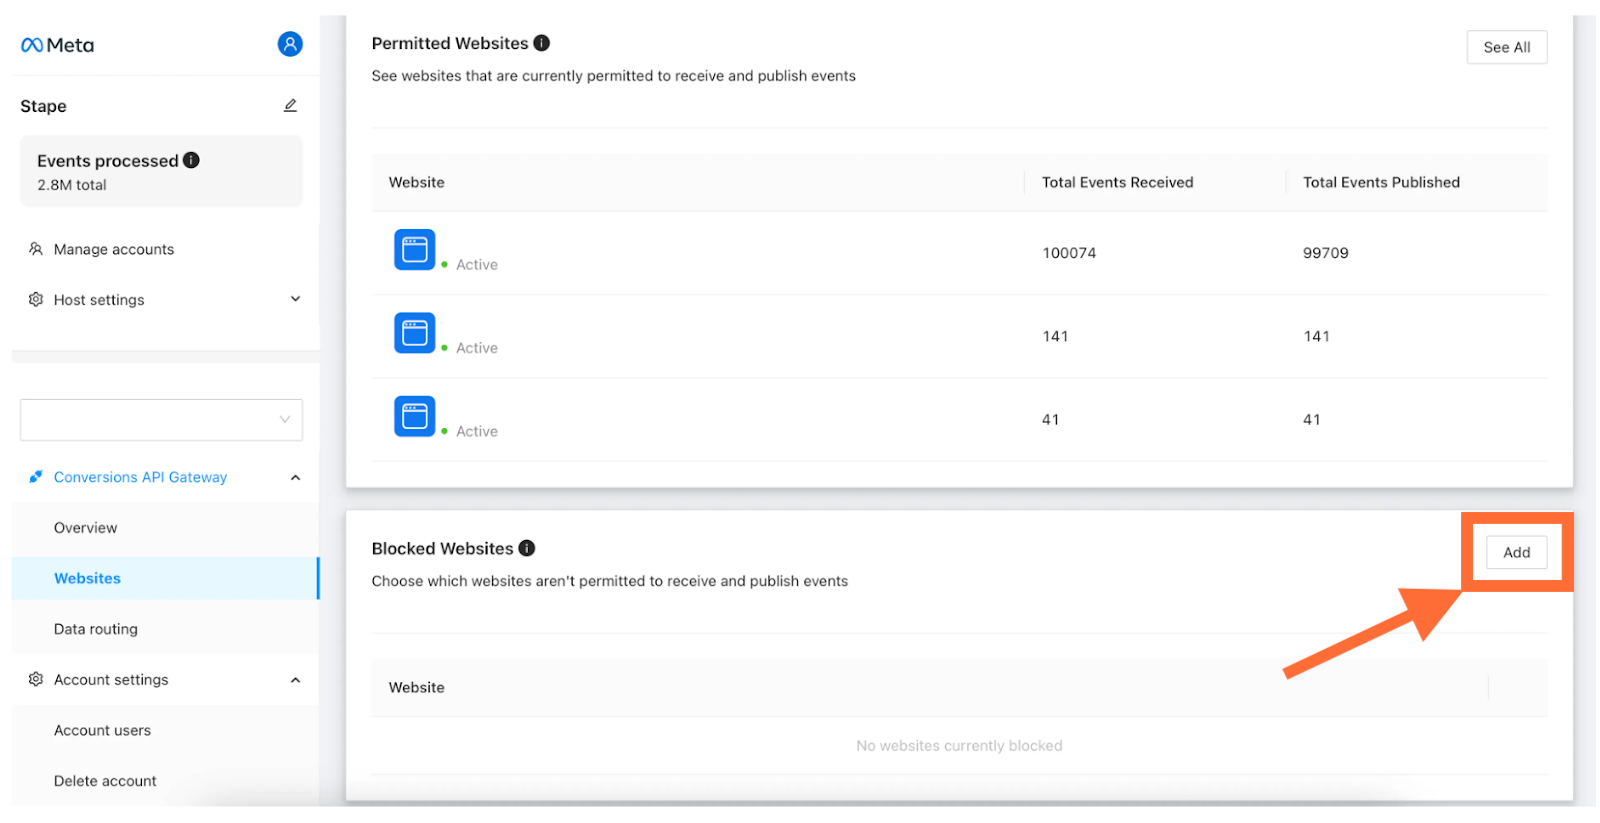Open the empty account selector dropdown
Viewport: 1600px width, 823px height.
[x=161, y=420]
